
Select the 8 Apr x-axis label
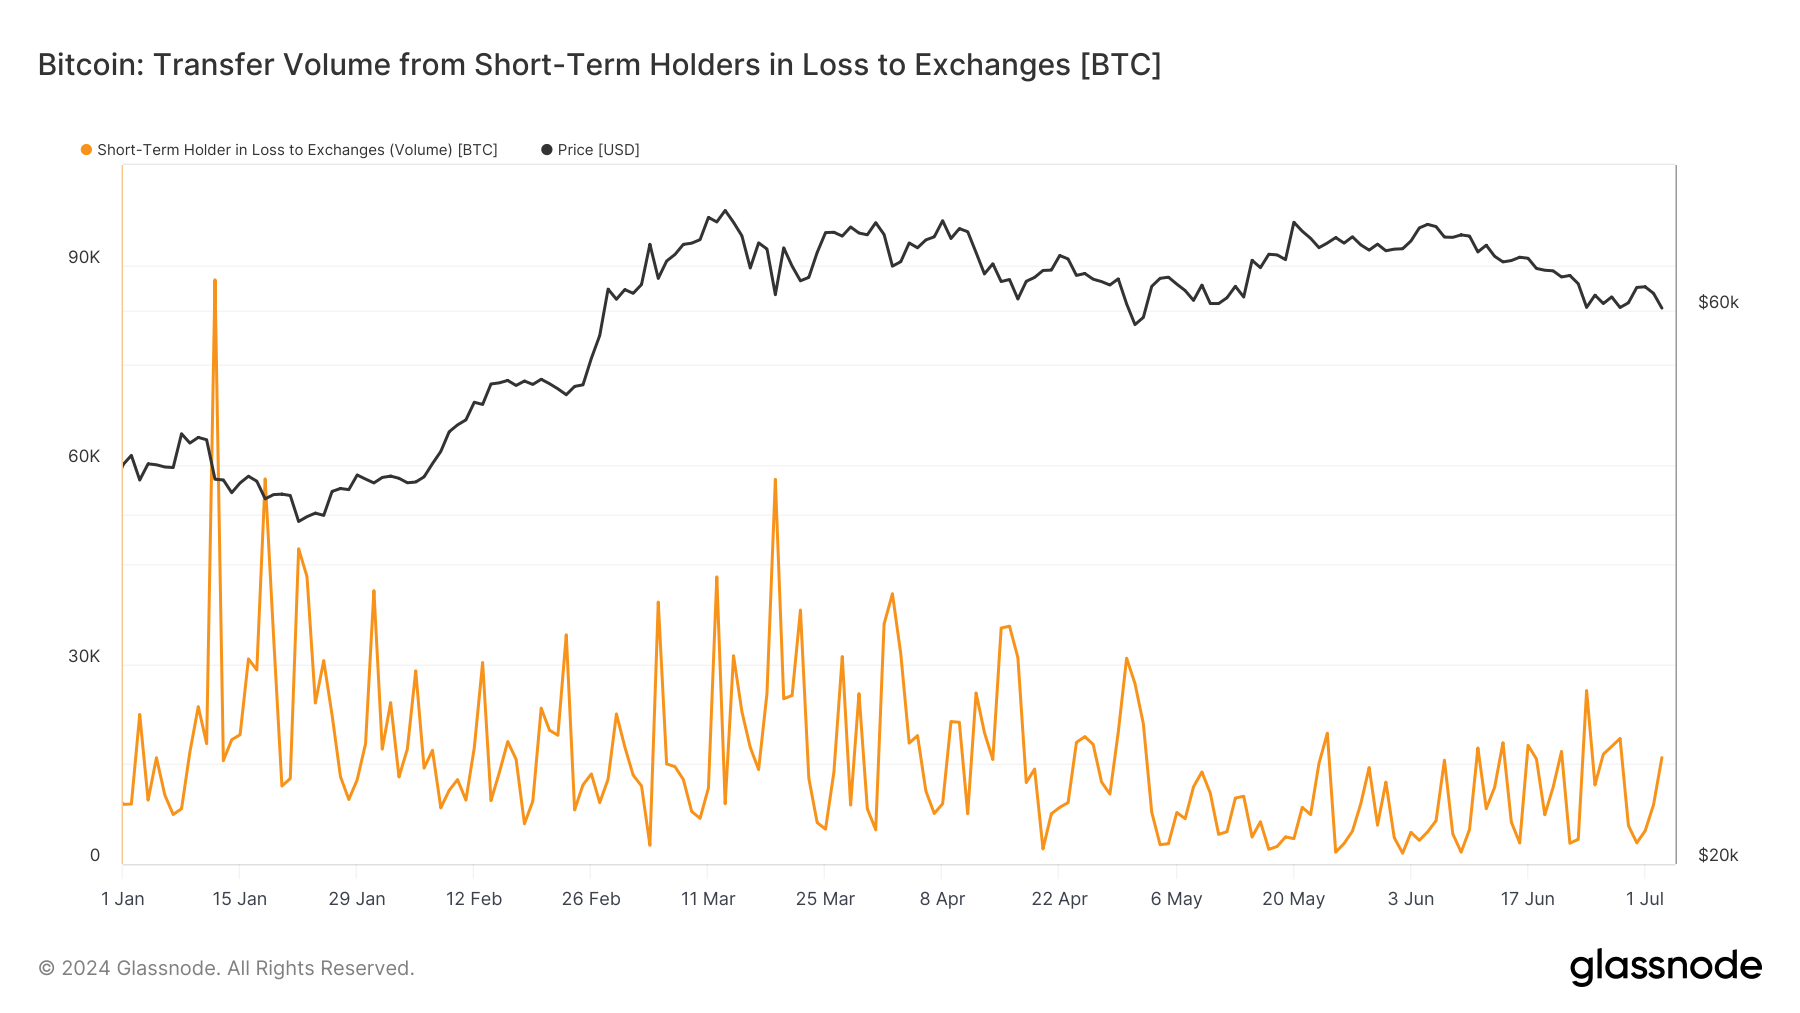(942, 899)
